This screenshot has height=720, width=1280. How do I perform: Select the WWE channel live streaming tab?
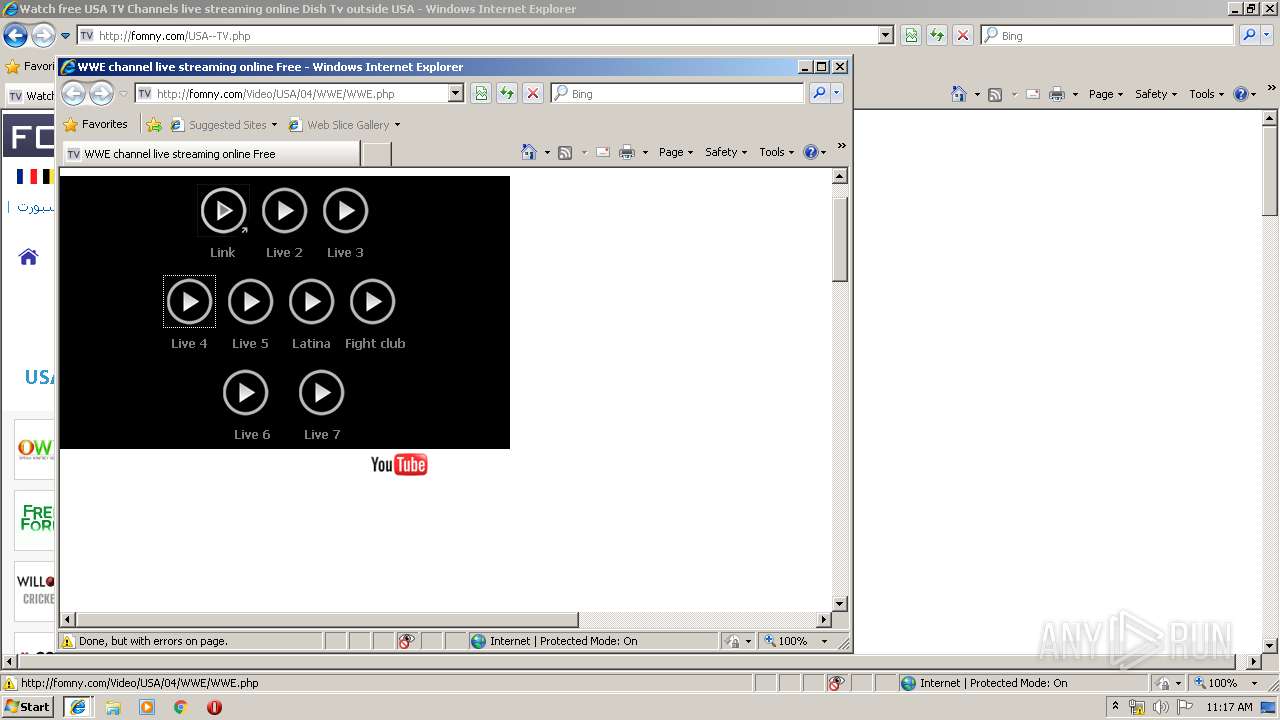tap(210, 154)
